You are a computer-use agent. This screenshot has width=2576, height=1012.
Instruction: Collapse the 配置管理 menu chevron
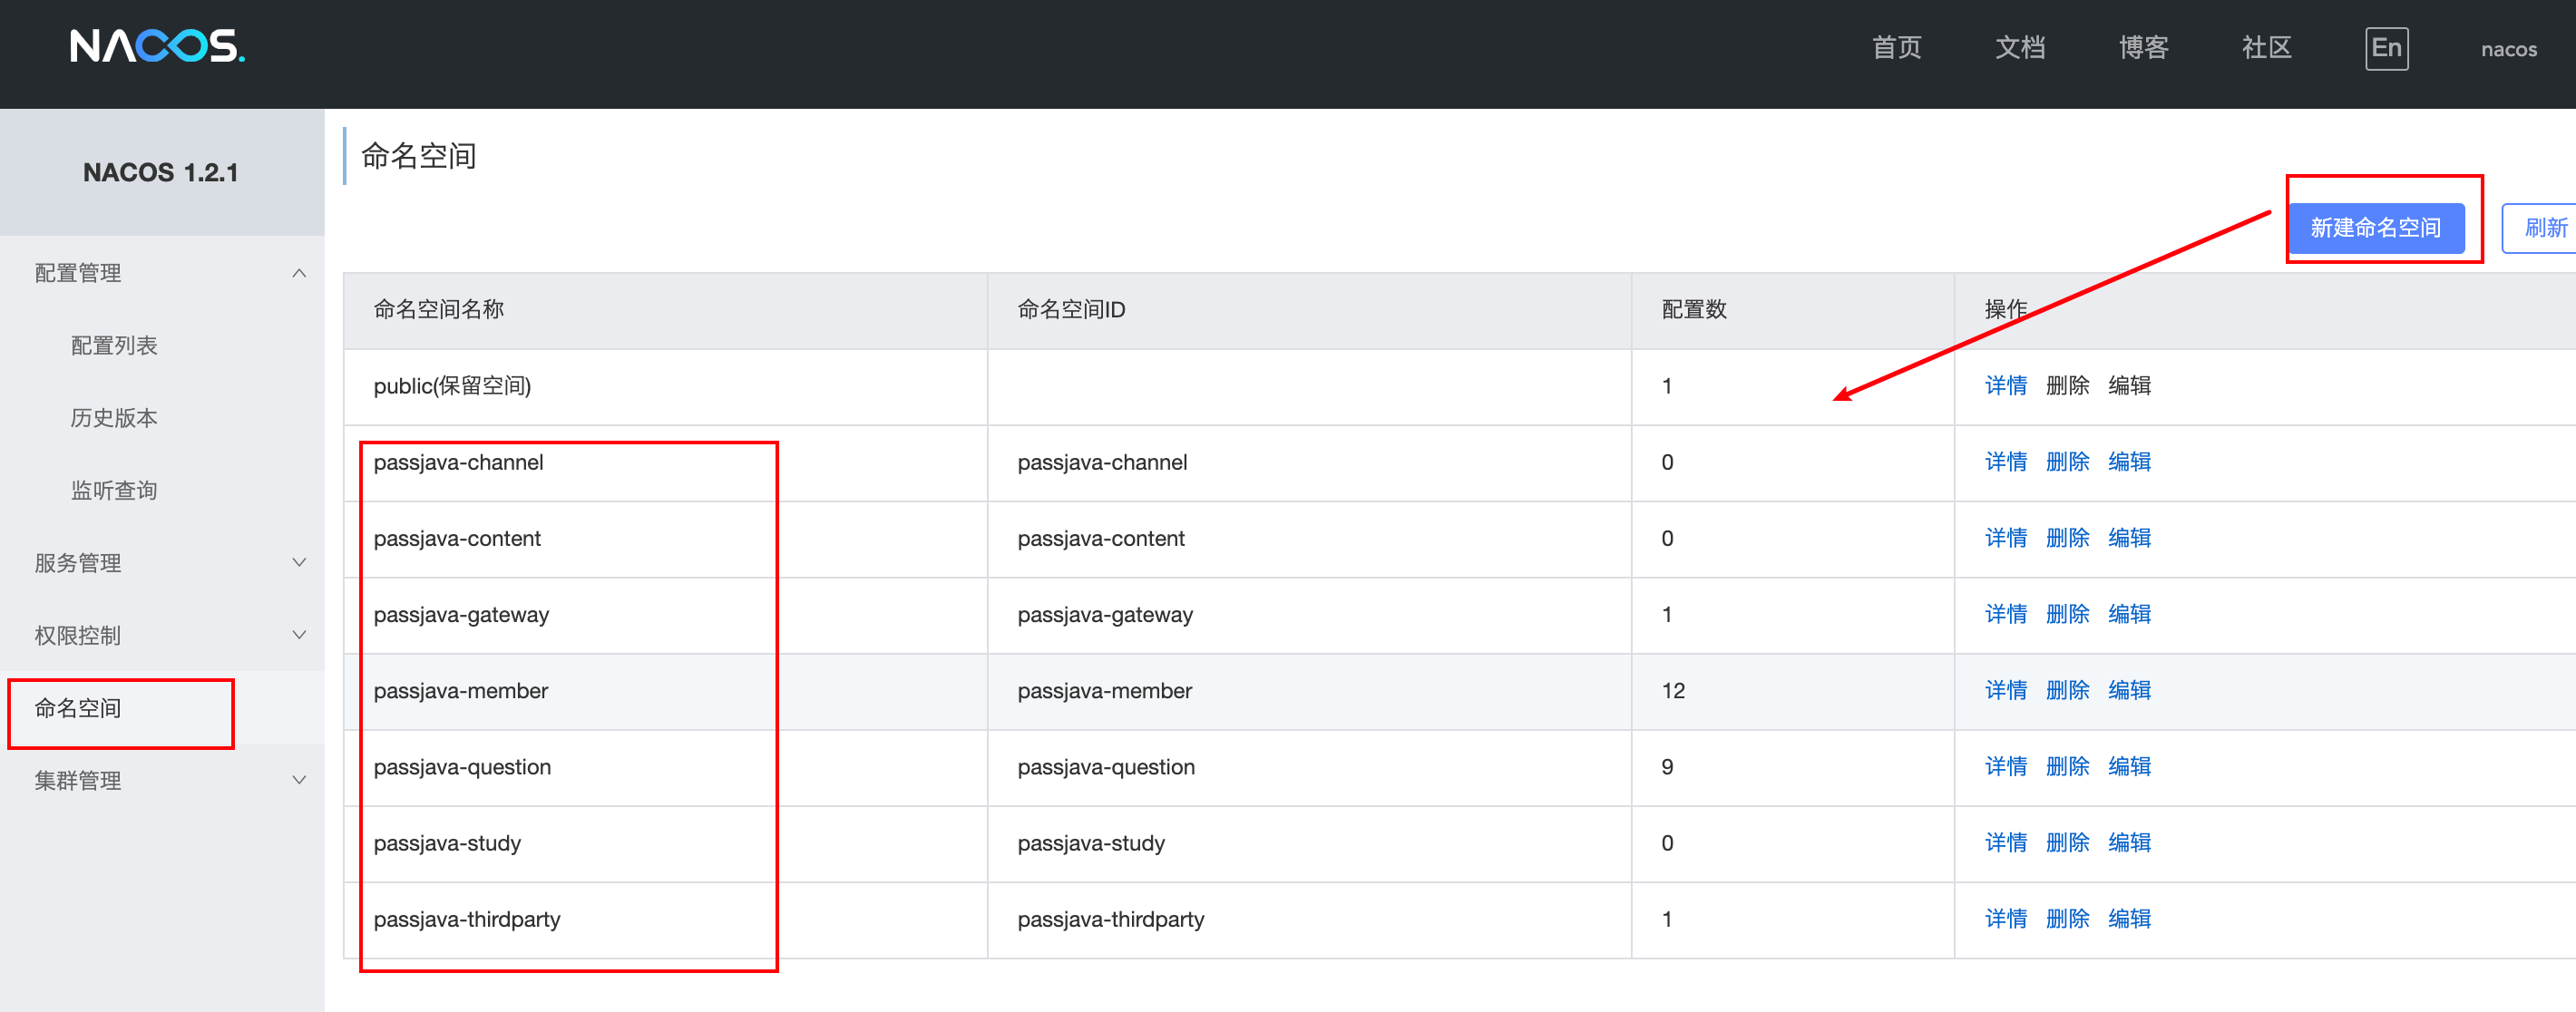(x=299, y=273)
